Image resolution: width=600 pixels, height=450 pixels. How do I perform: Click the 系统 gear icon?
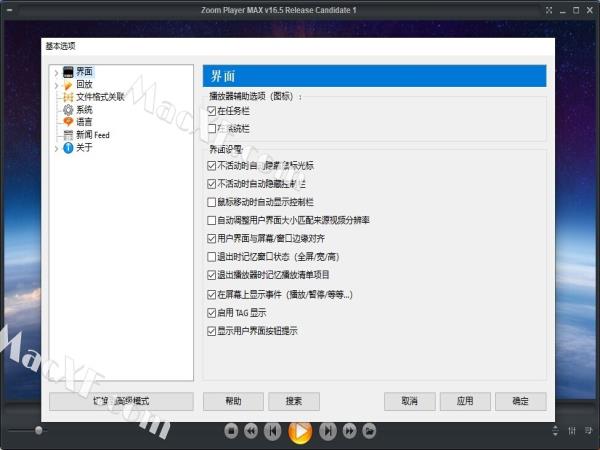(68, 110)
